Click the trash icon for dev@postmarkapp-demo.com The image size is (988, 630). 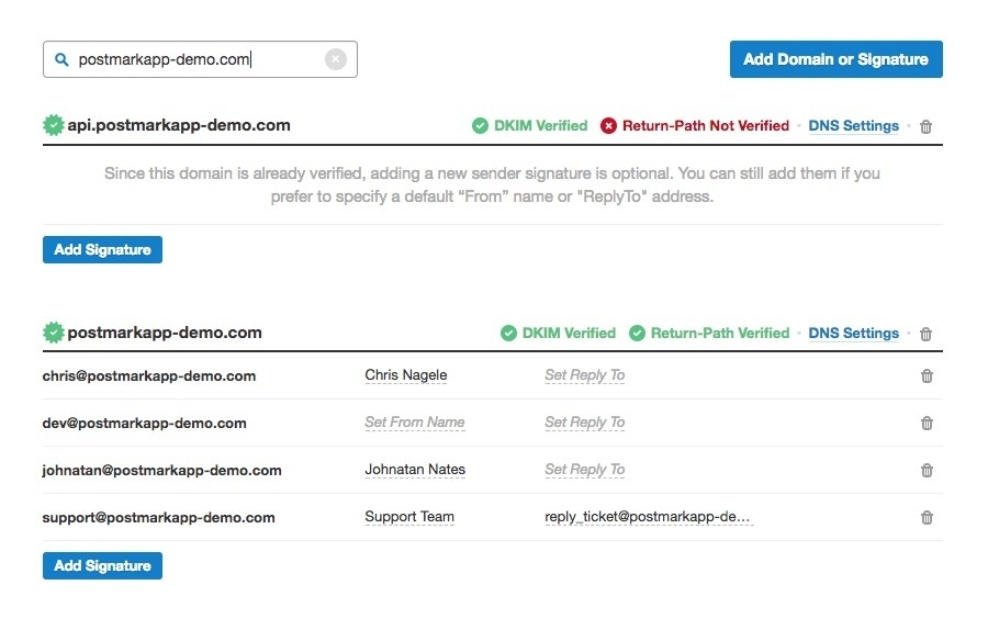pos(927,423)
